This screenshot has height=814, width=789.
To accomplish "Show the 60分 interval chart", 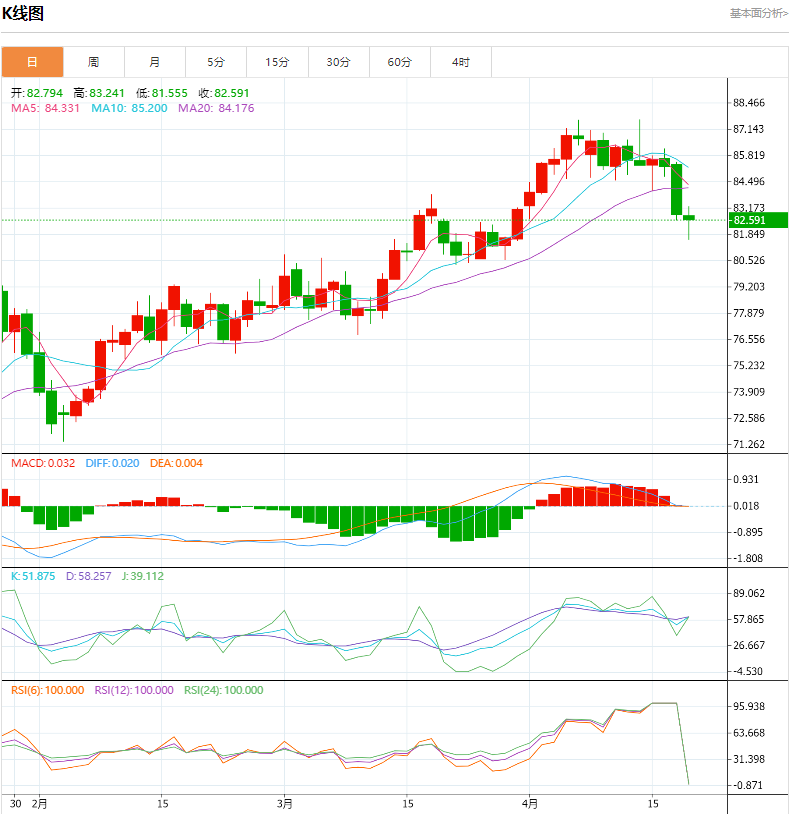I will (x=400, y=62).
